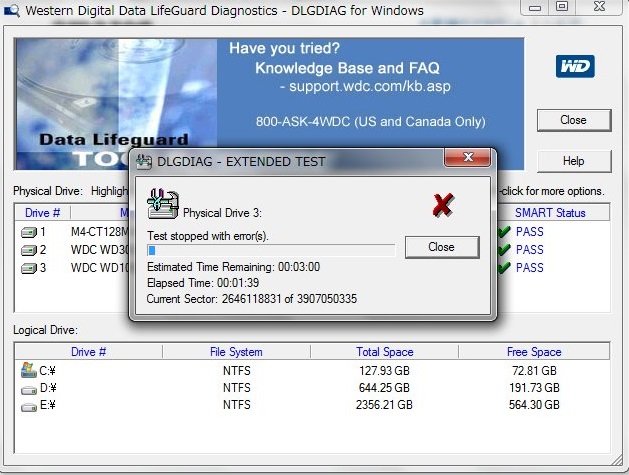Click the 191.73 GB free space value
The width and height of the screenshot is (629, 475).
point(534,388)
